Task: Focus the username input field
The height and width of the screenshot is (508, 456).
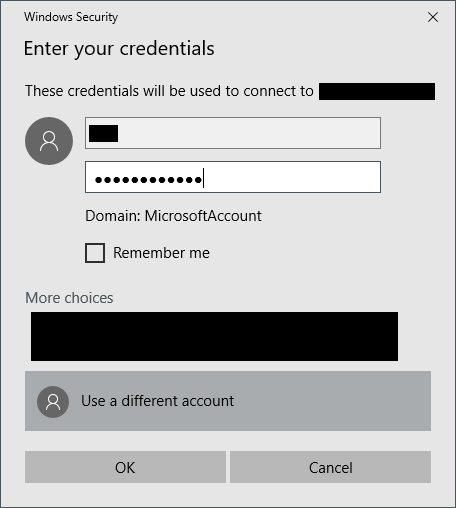Action: [x=233, y=133]
